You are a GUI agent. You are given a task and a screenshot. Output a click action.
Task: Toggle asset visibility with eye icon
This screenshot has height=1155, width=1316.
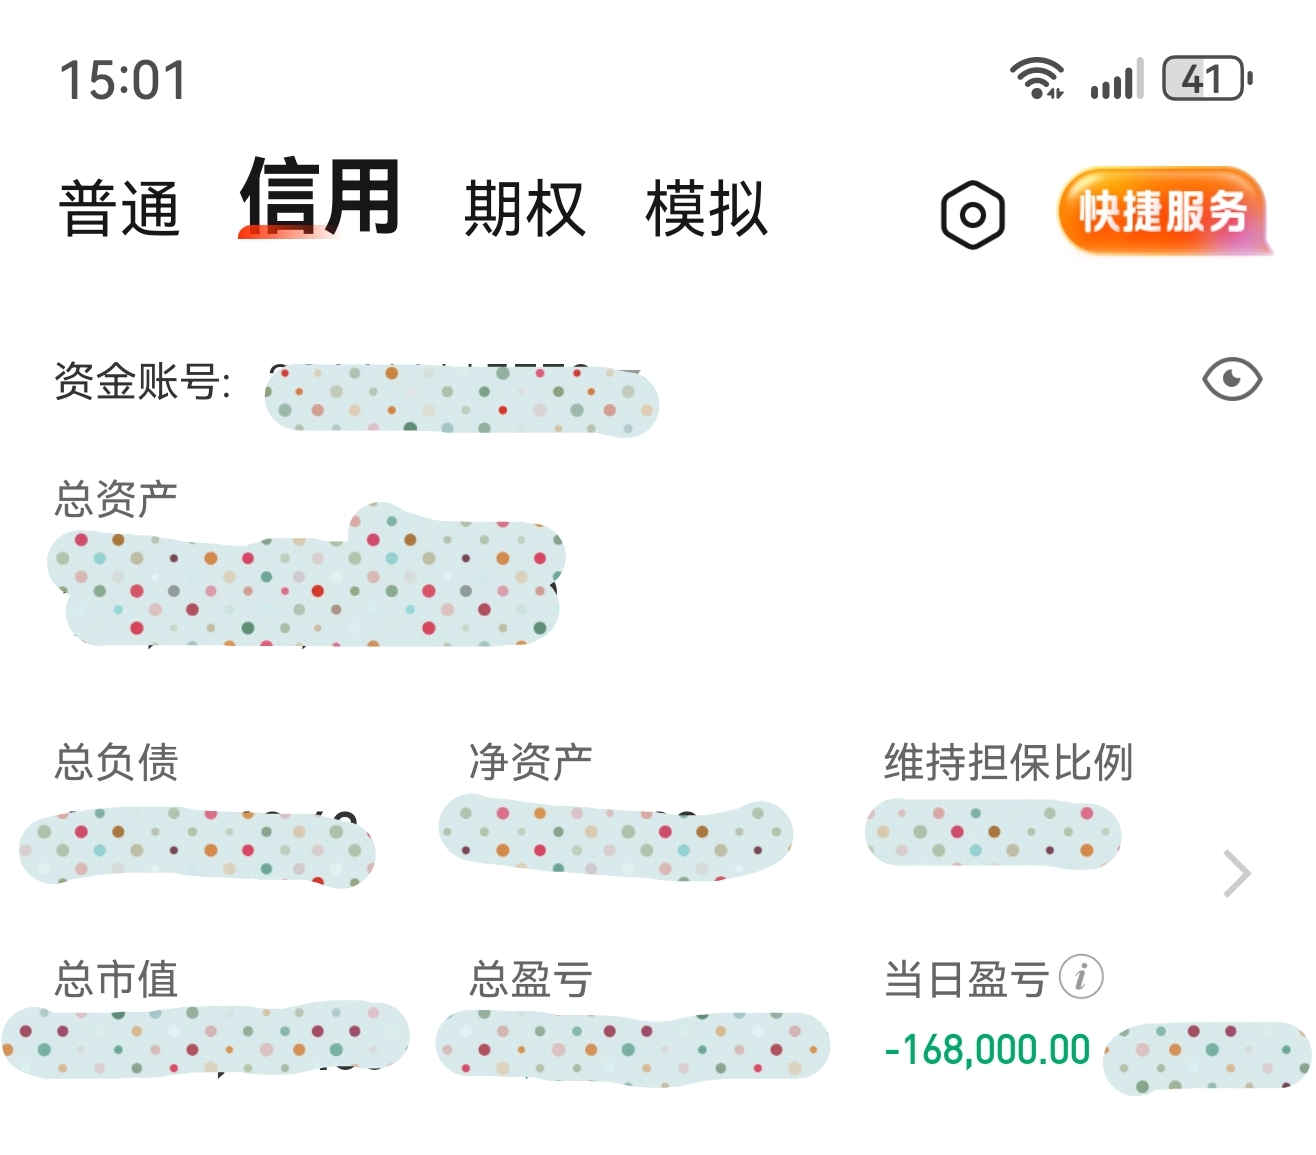click(x=1232, y=380)
